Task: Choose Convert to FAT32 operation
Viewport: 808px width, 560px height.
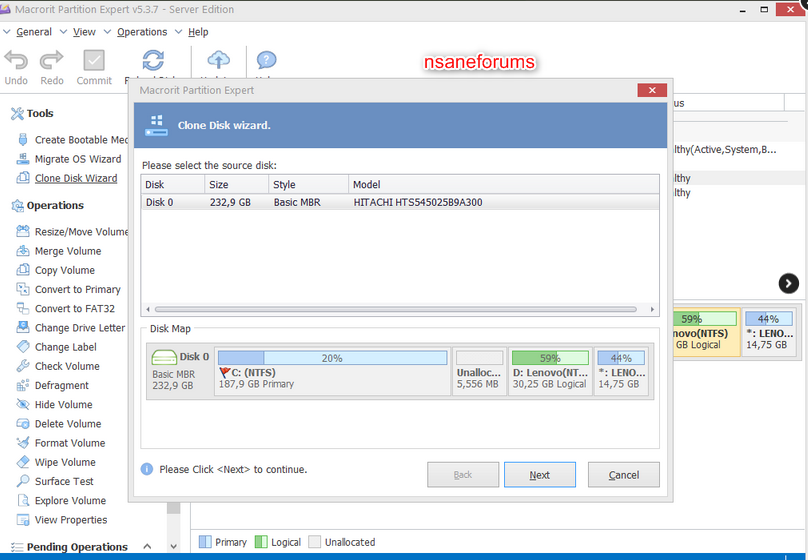Action: [x=66, y=309]
